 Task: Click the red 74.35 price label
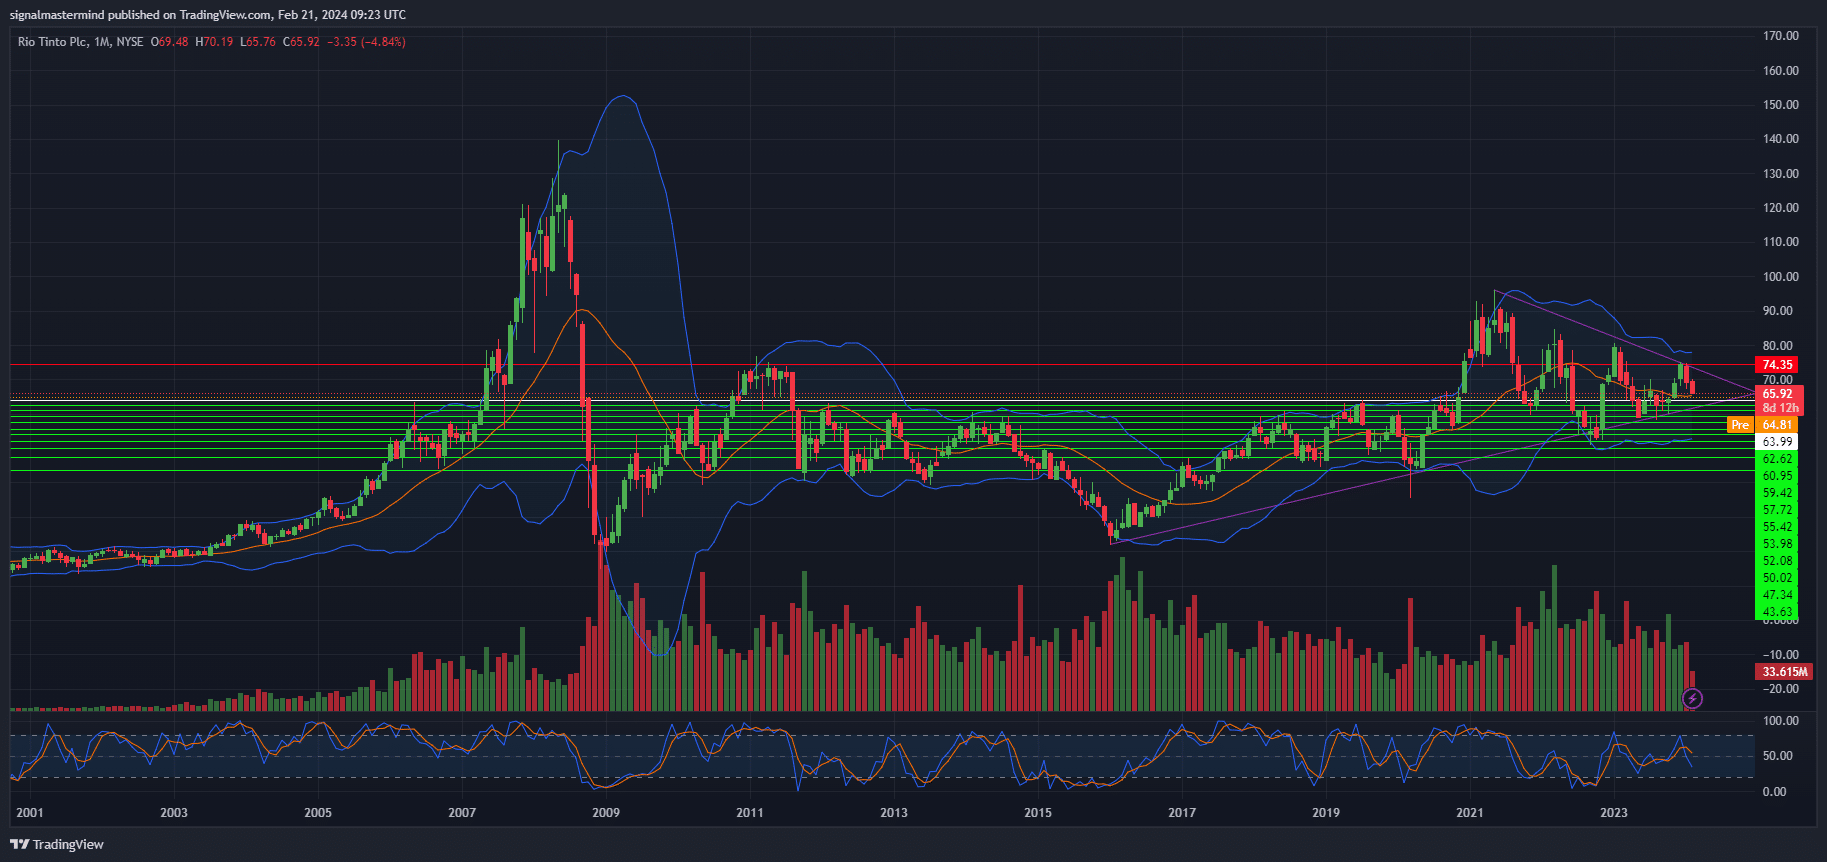click(1777, 365)
